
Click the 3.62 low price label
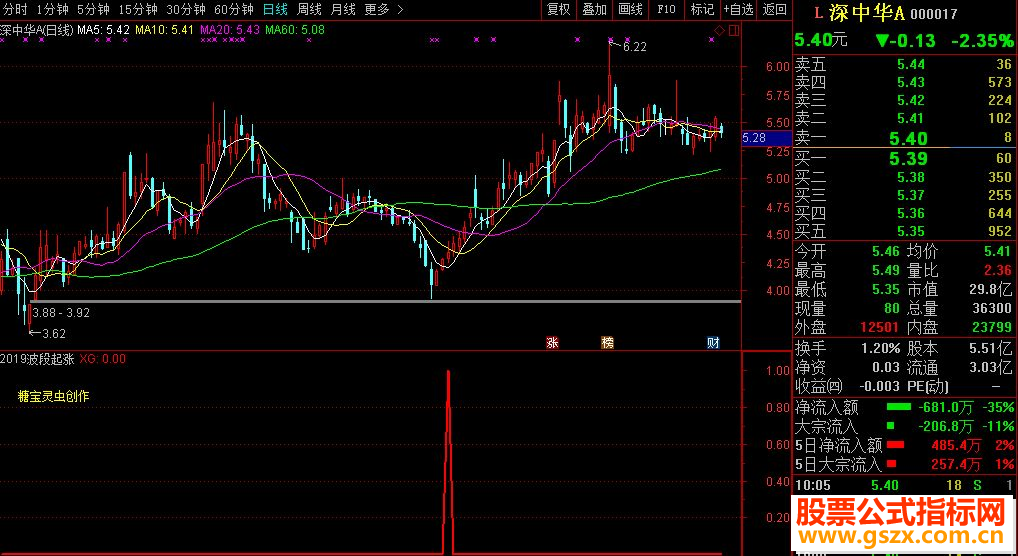click(x=54, y=334)
